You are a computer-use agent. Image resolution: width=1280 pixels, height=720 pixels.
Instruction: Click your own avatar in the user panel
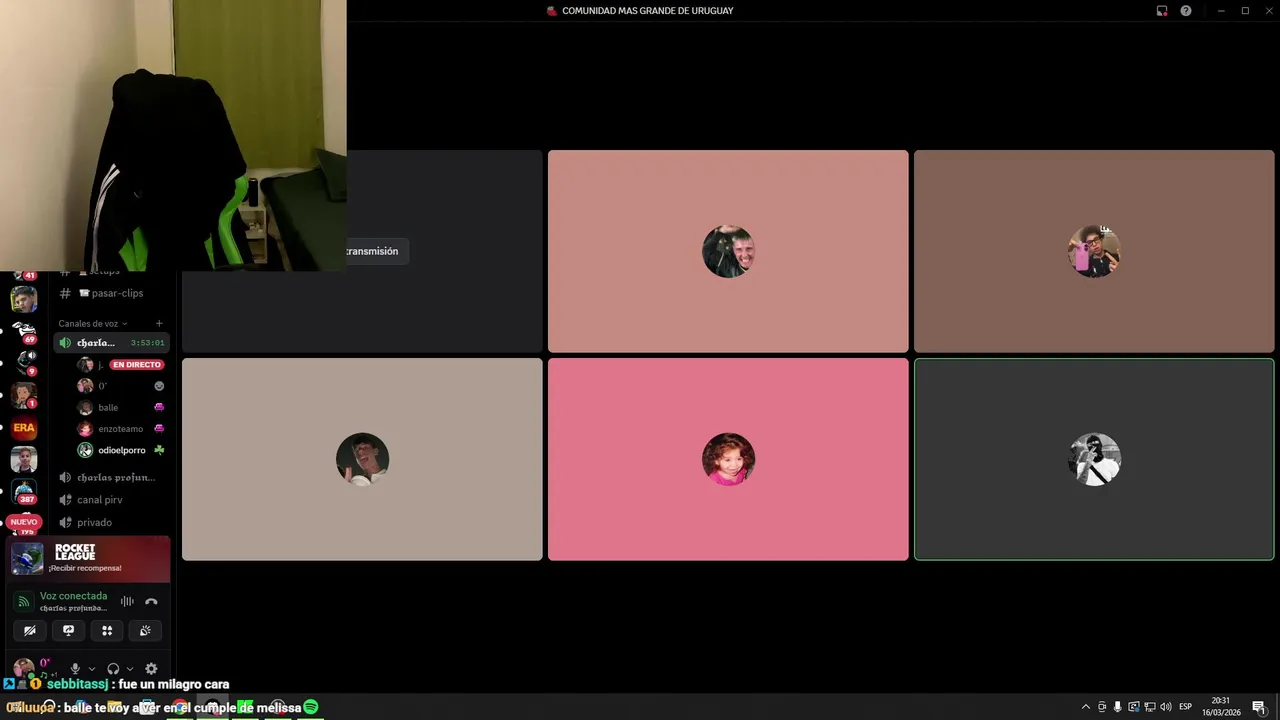pyautogui.click(x=23, y=668)
